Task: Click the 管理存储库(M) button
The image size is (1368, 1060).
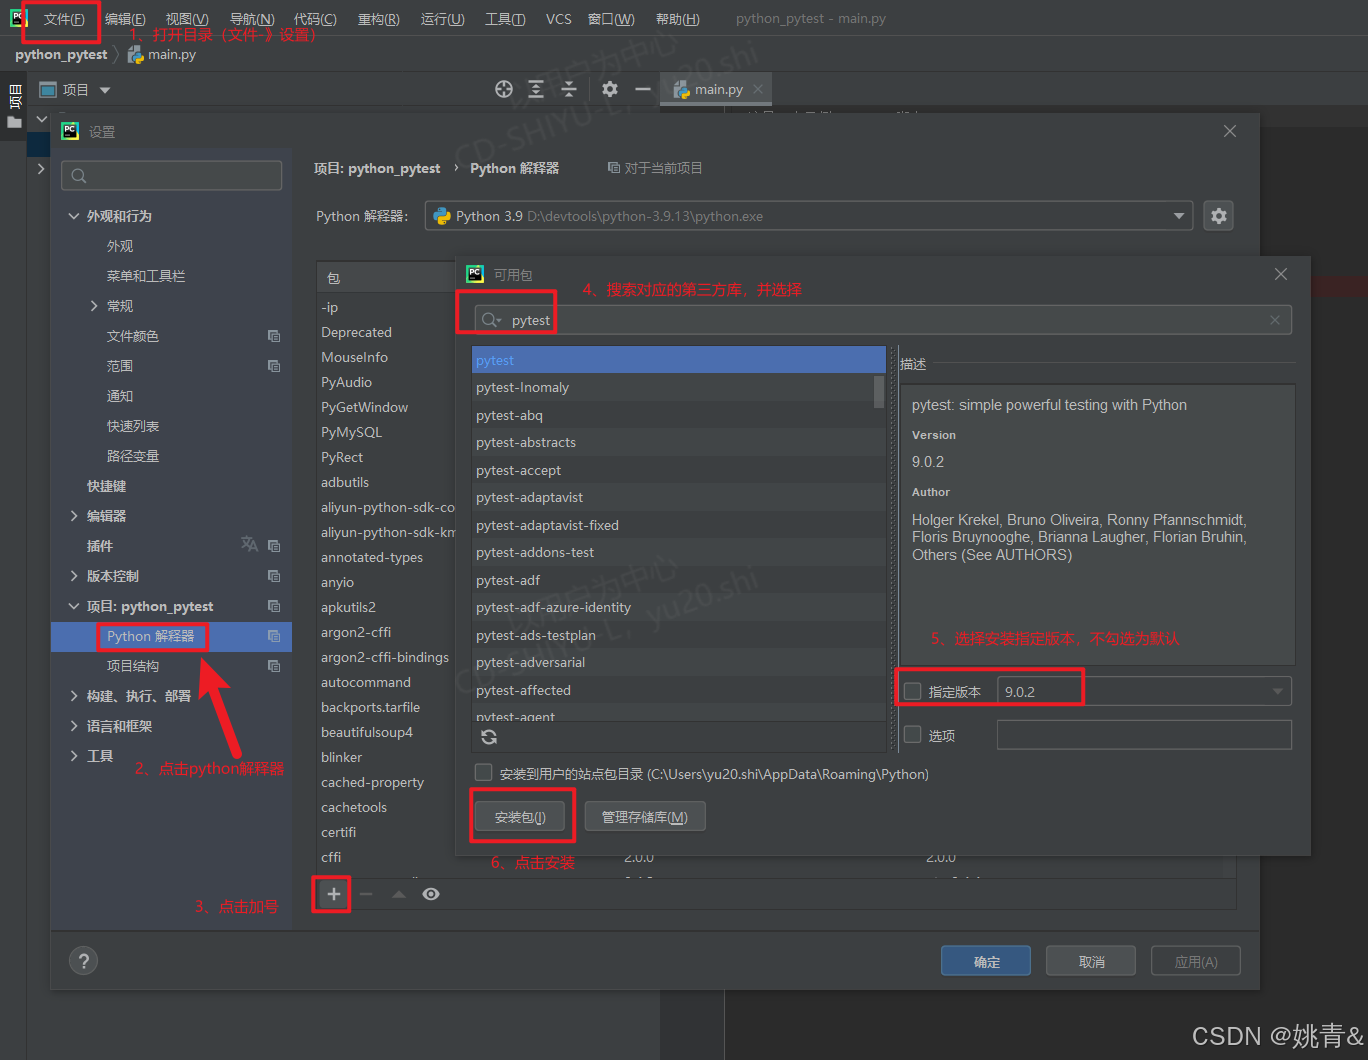Action: coord(645,817)
